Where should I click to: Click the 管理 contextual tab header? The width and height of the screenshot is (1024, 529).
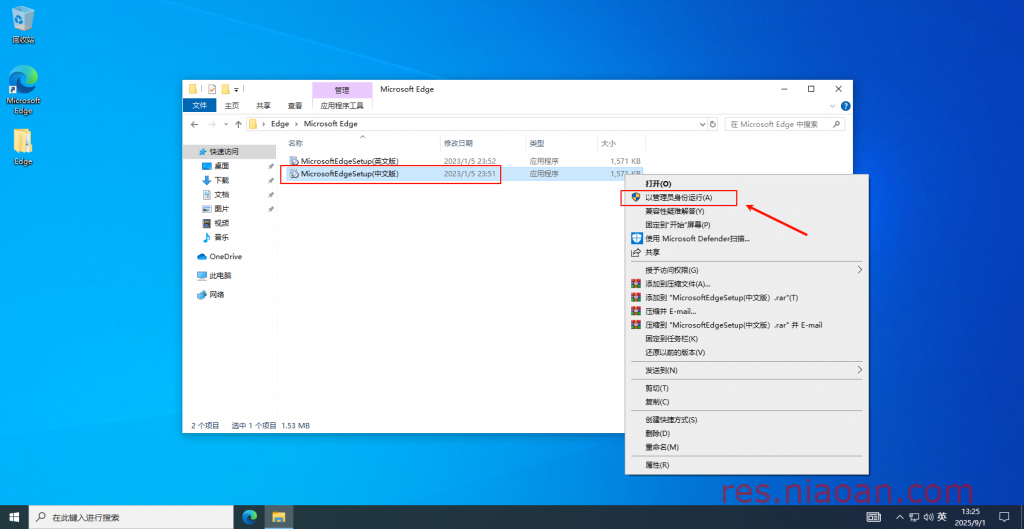point(342,90)
